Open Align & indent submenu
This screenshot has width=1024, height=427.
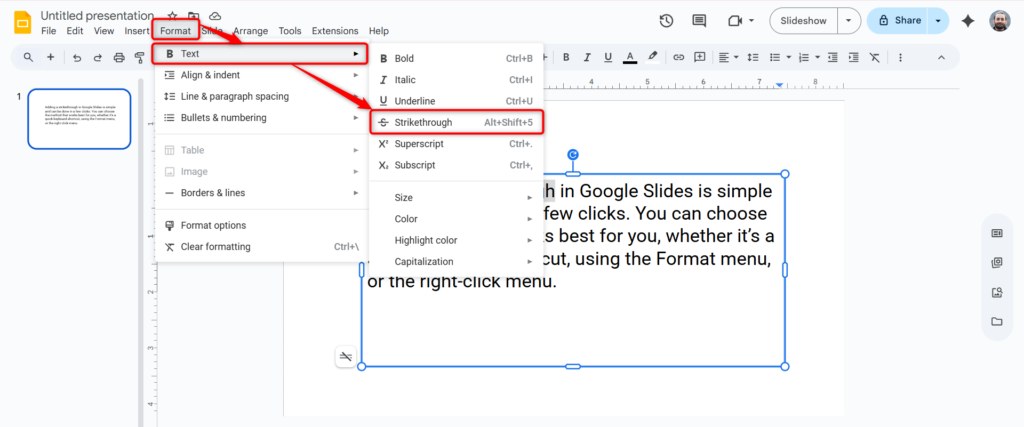210,75
